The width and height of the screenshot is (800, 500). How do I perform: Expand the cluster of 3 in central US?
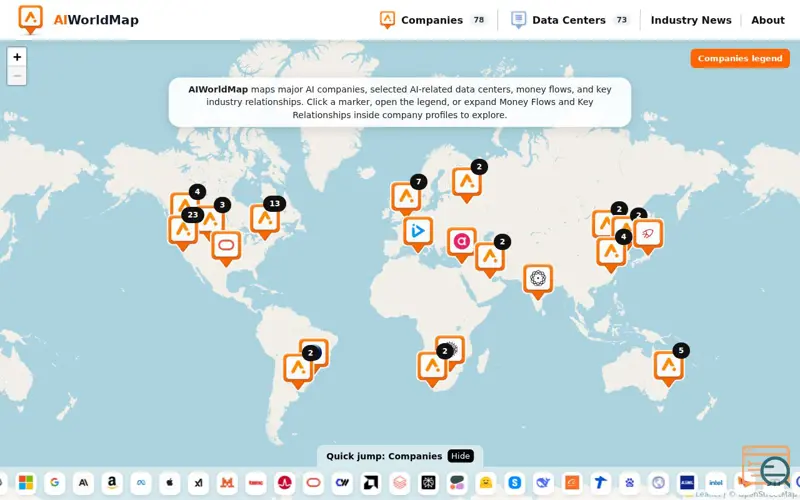[214, 219]
